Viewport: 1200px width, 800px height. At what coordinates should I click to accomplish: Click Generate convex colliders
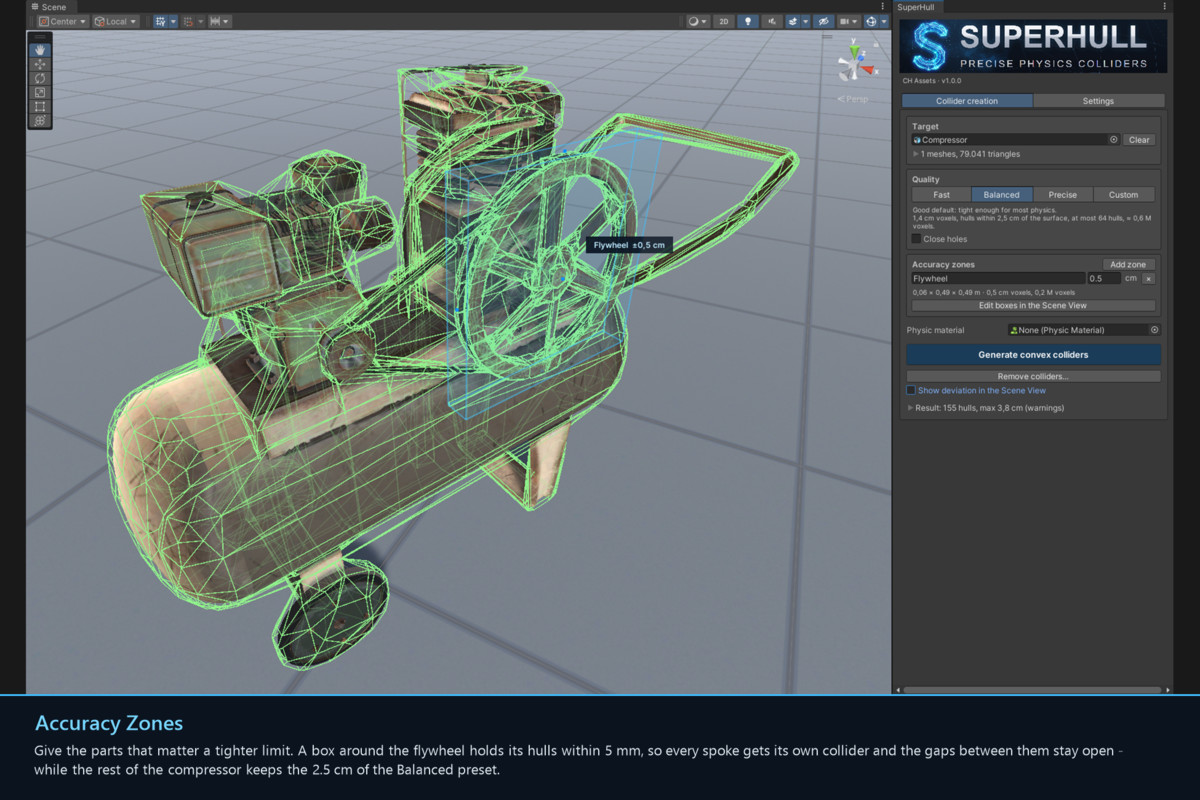(1033, 355)
